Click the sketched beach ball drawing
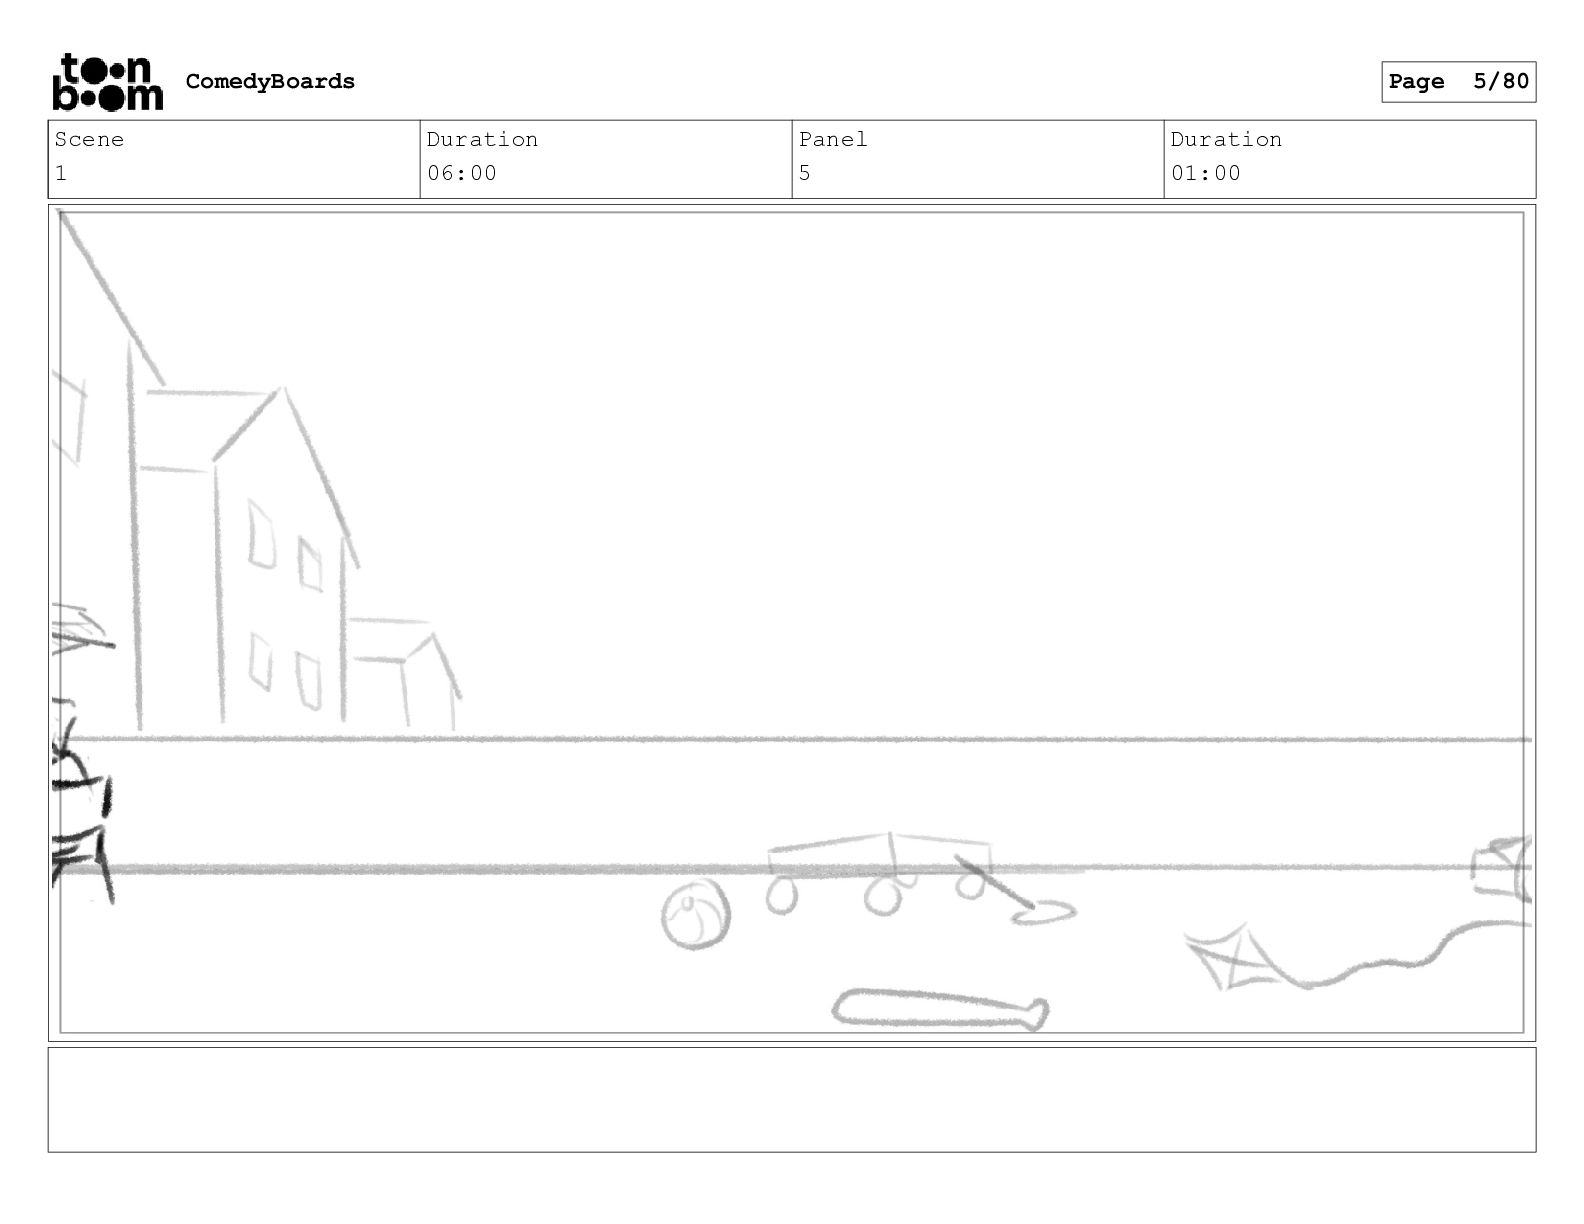Image resolution: width=1584 pixels, height=1224 pixels. [696, 916]
